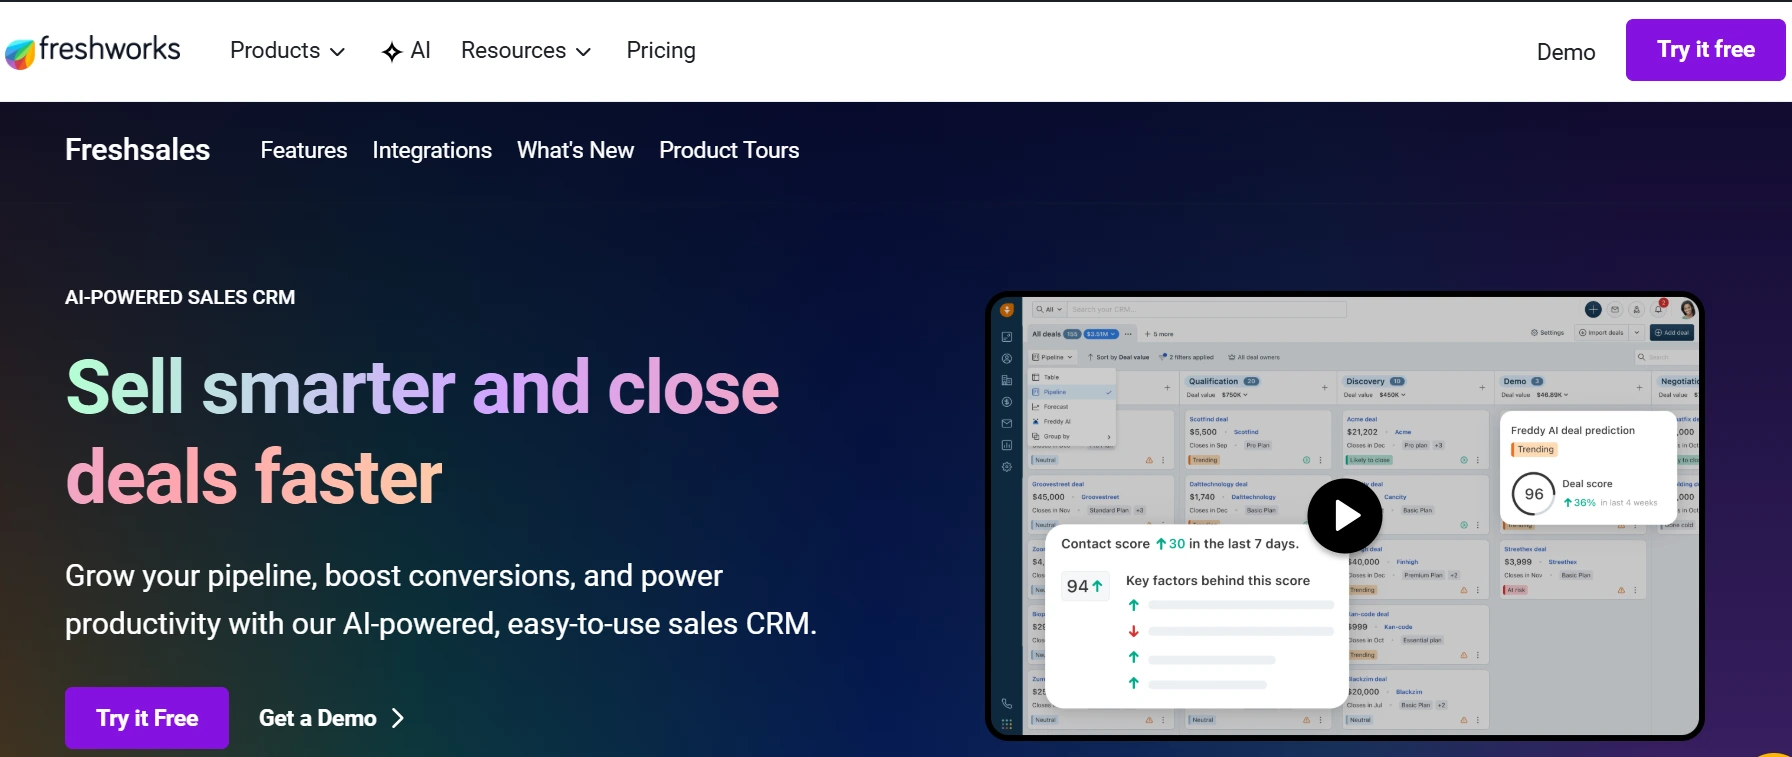This screenshot has height=757, width=1792.
Task: Open the Product Tours tab
Action: [729, 150]
